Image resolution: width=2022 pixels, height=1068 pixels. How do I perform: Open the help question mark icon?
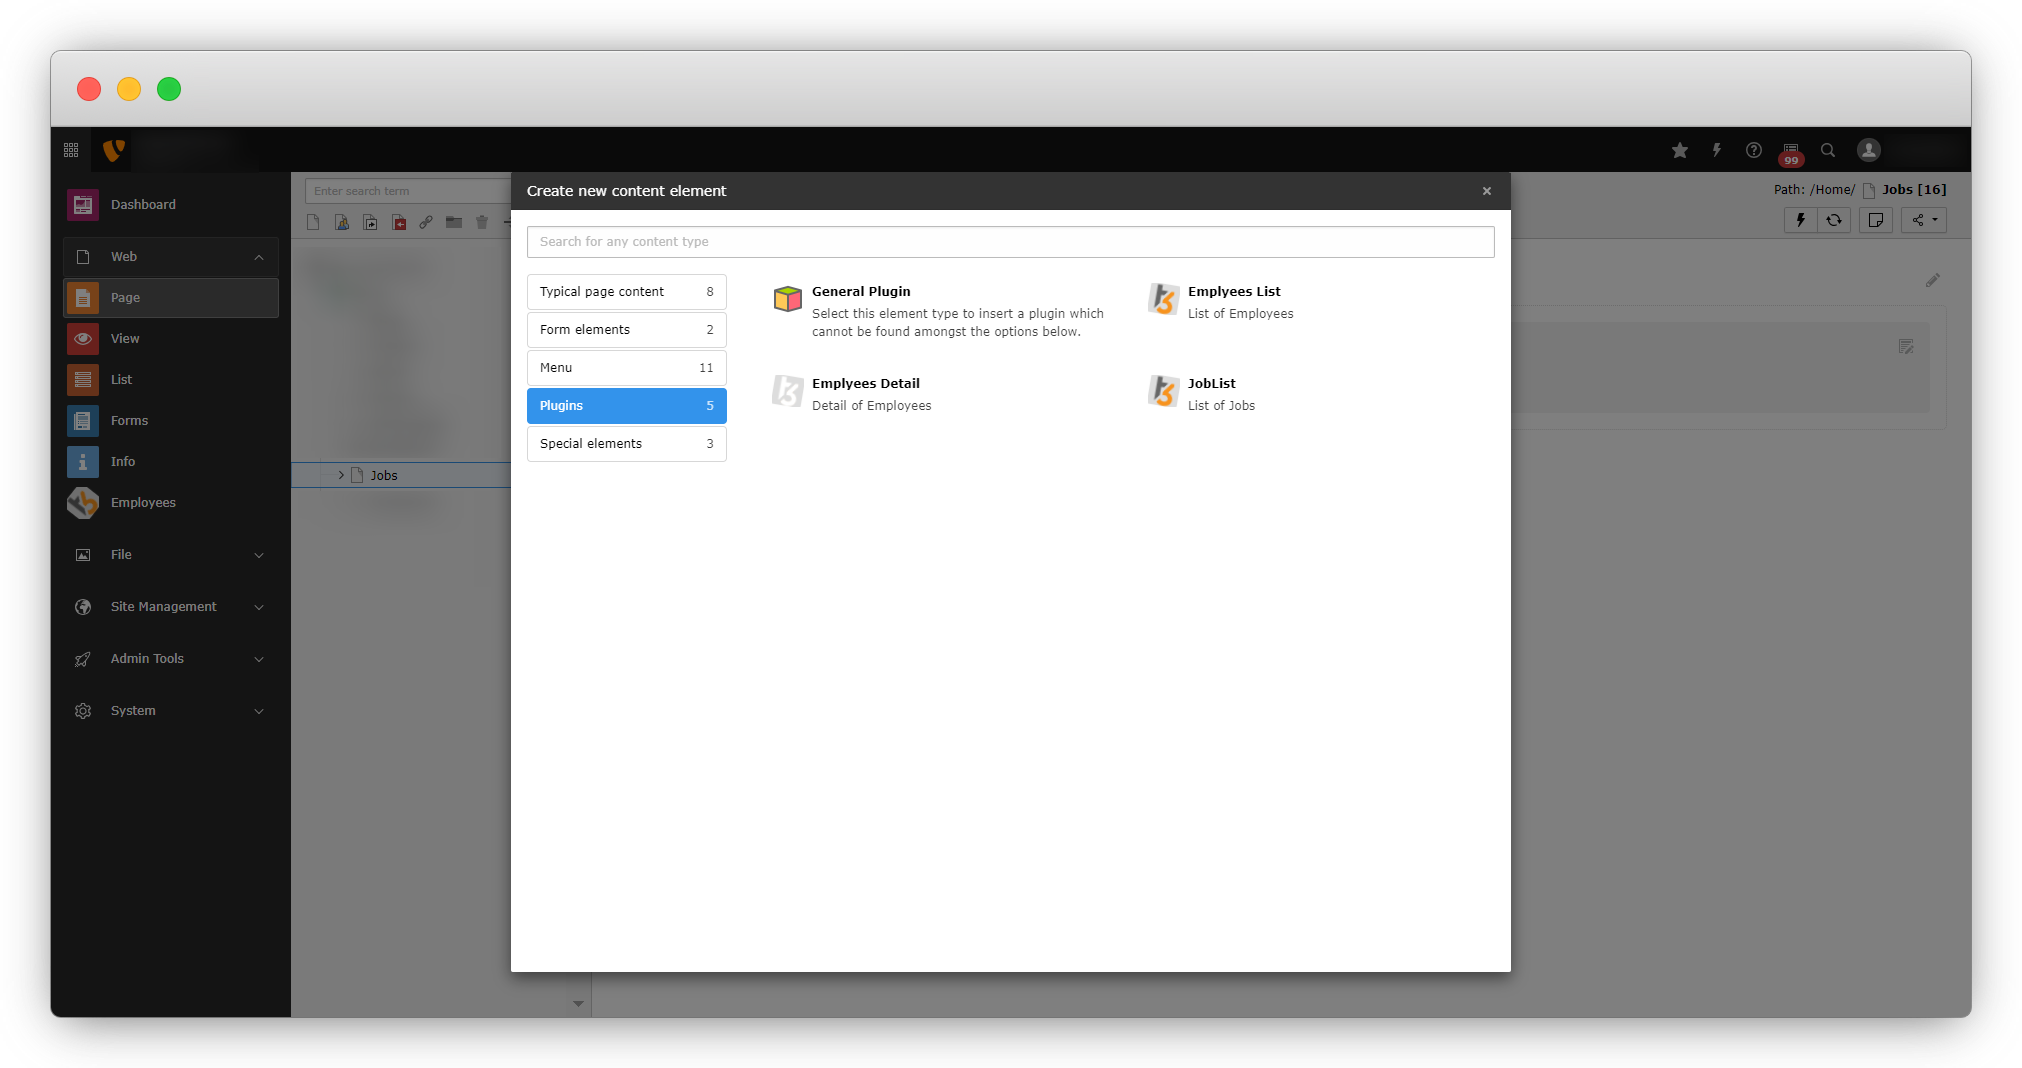pos(1753,150)
